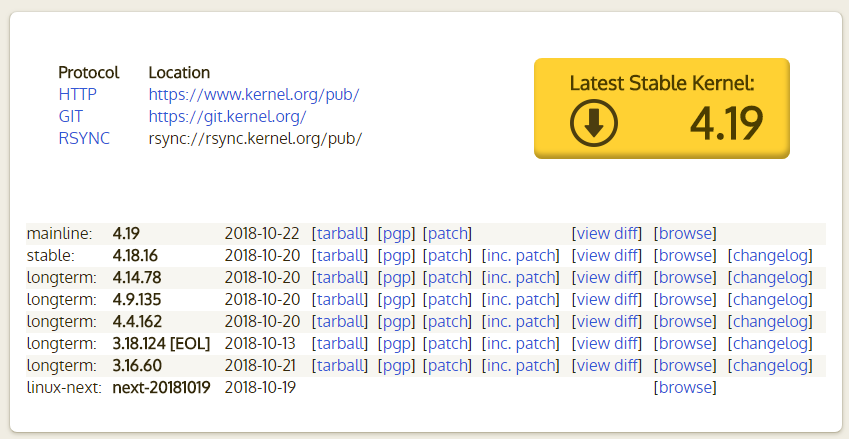Click the next-20181019 version text
Screen dimensions: 849x439
[x=161, y=388]
